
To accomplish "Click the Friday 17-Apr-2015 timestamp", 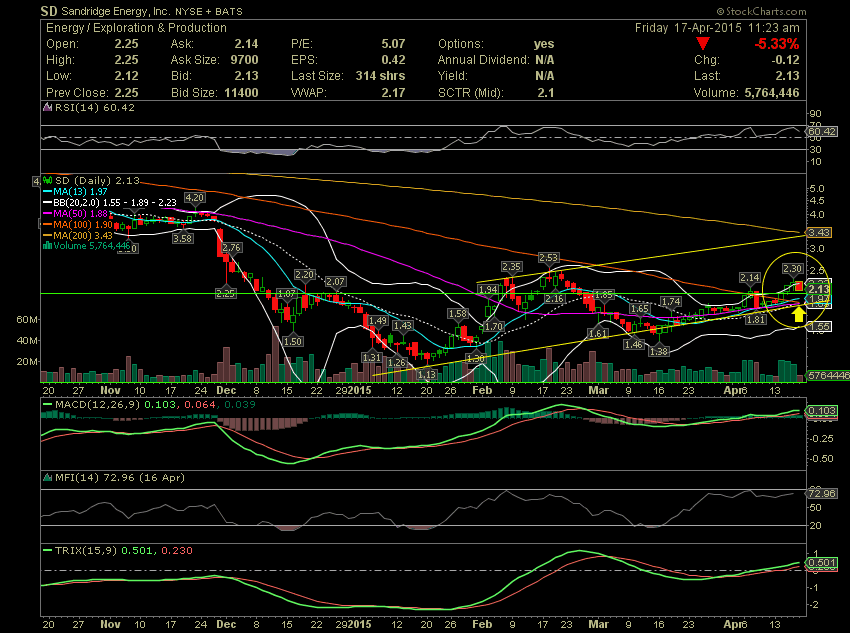I will [717, 28].
